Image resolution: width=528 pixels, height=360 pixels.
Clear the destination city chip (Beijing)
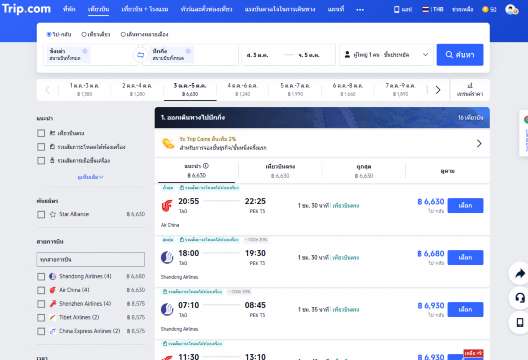(188, 51)
